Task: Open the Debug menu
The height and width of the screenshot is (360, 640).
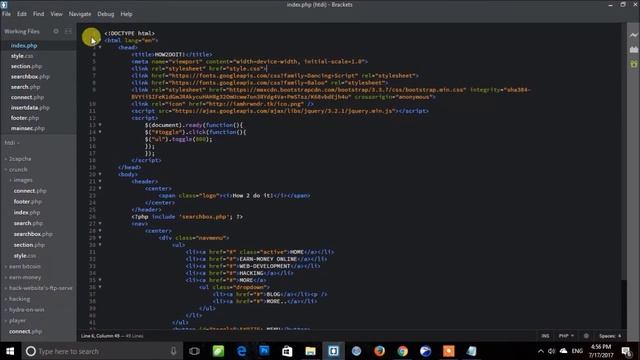Action: click(x=106, y=14)
